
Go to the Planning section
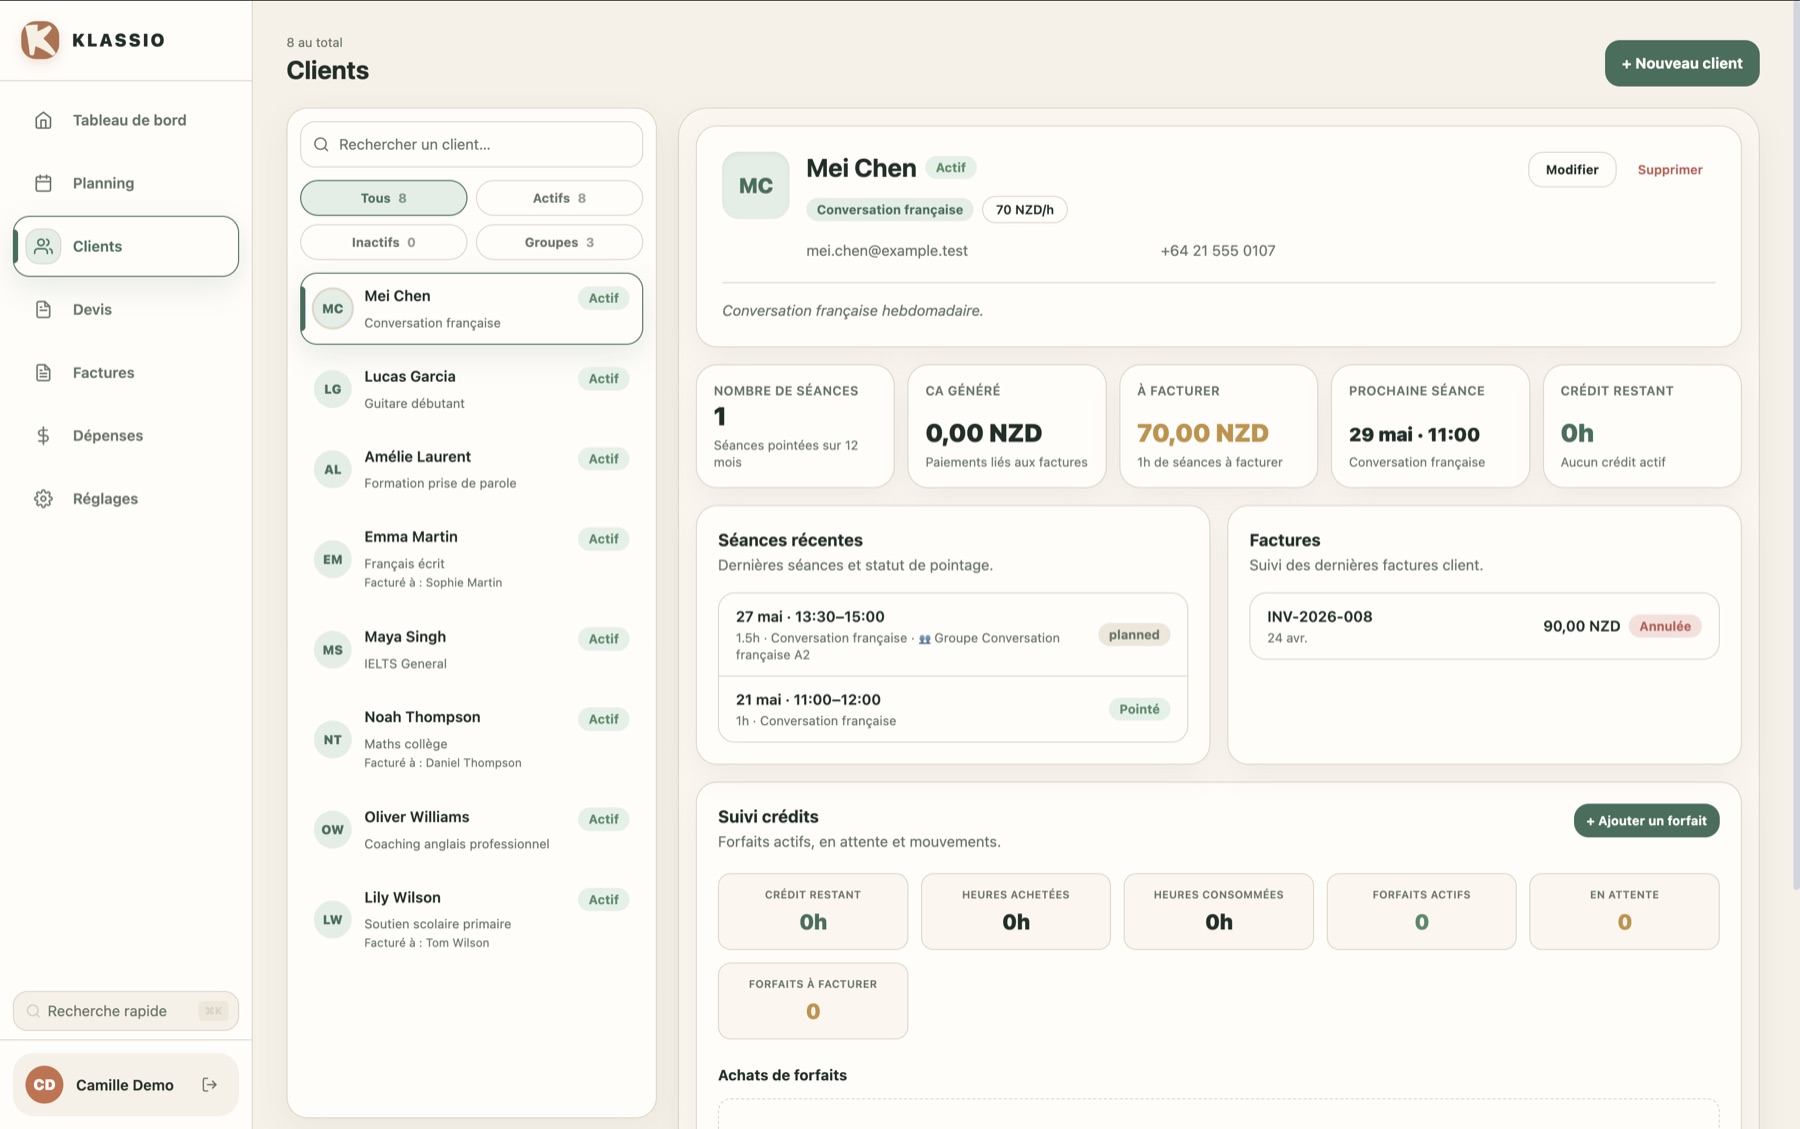pos(126,183)
